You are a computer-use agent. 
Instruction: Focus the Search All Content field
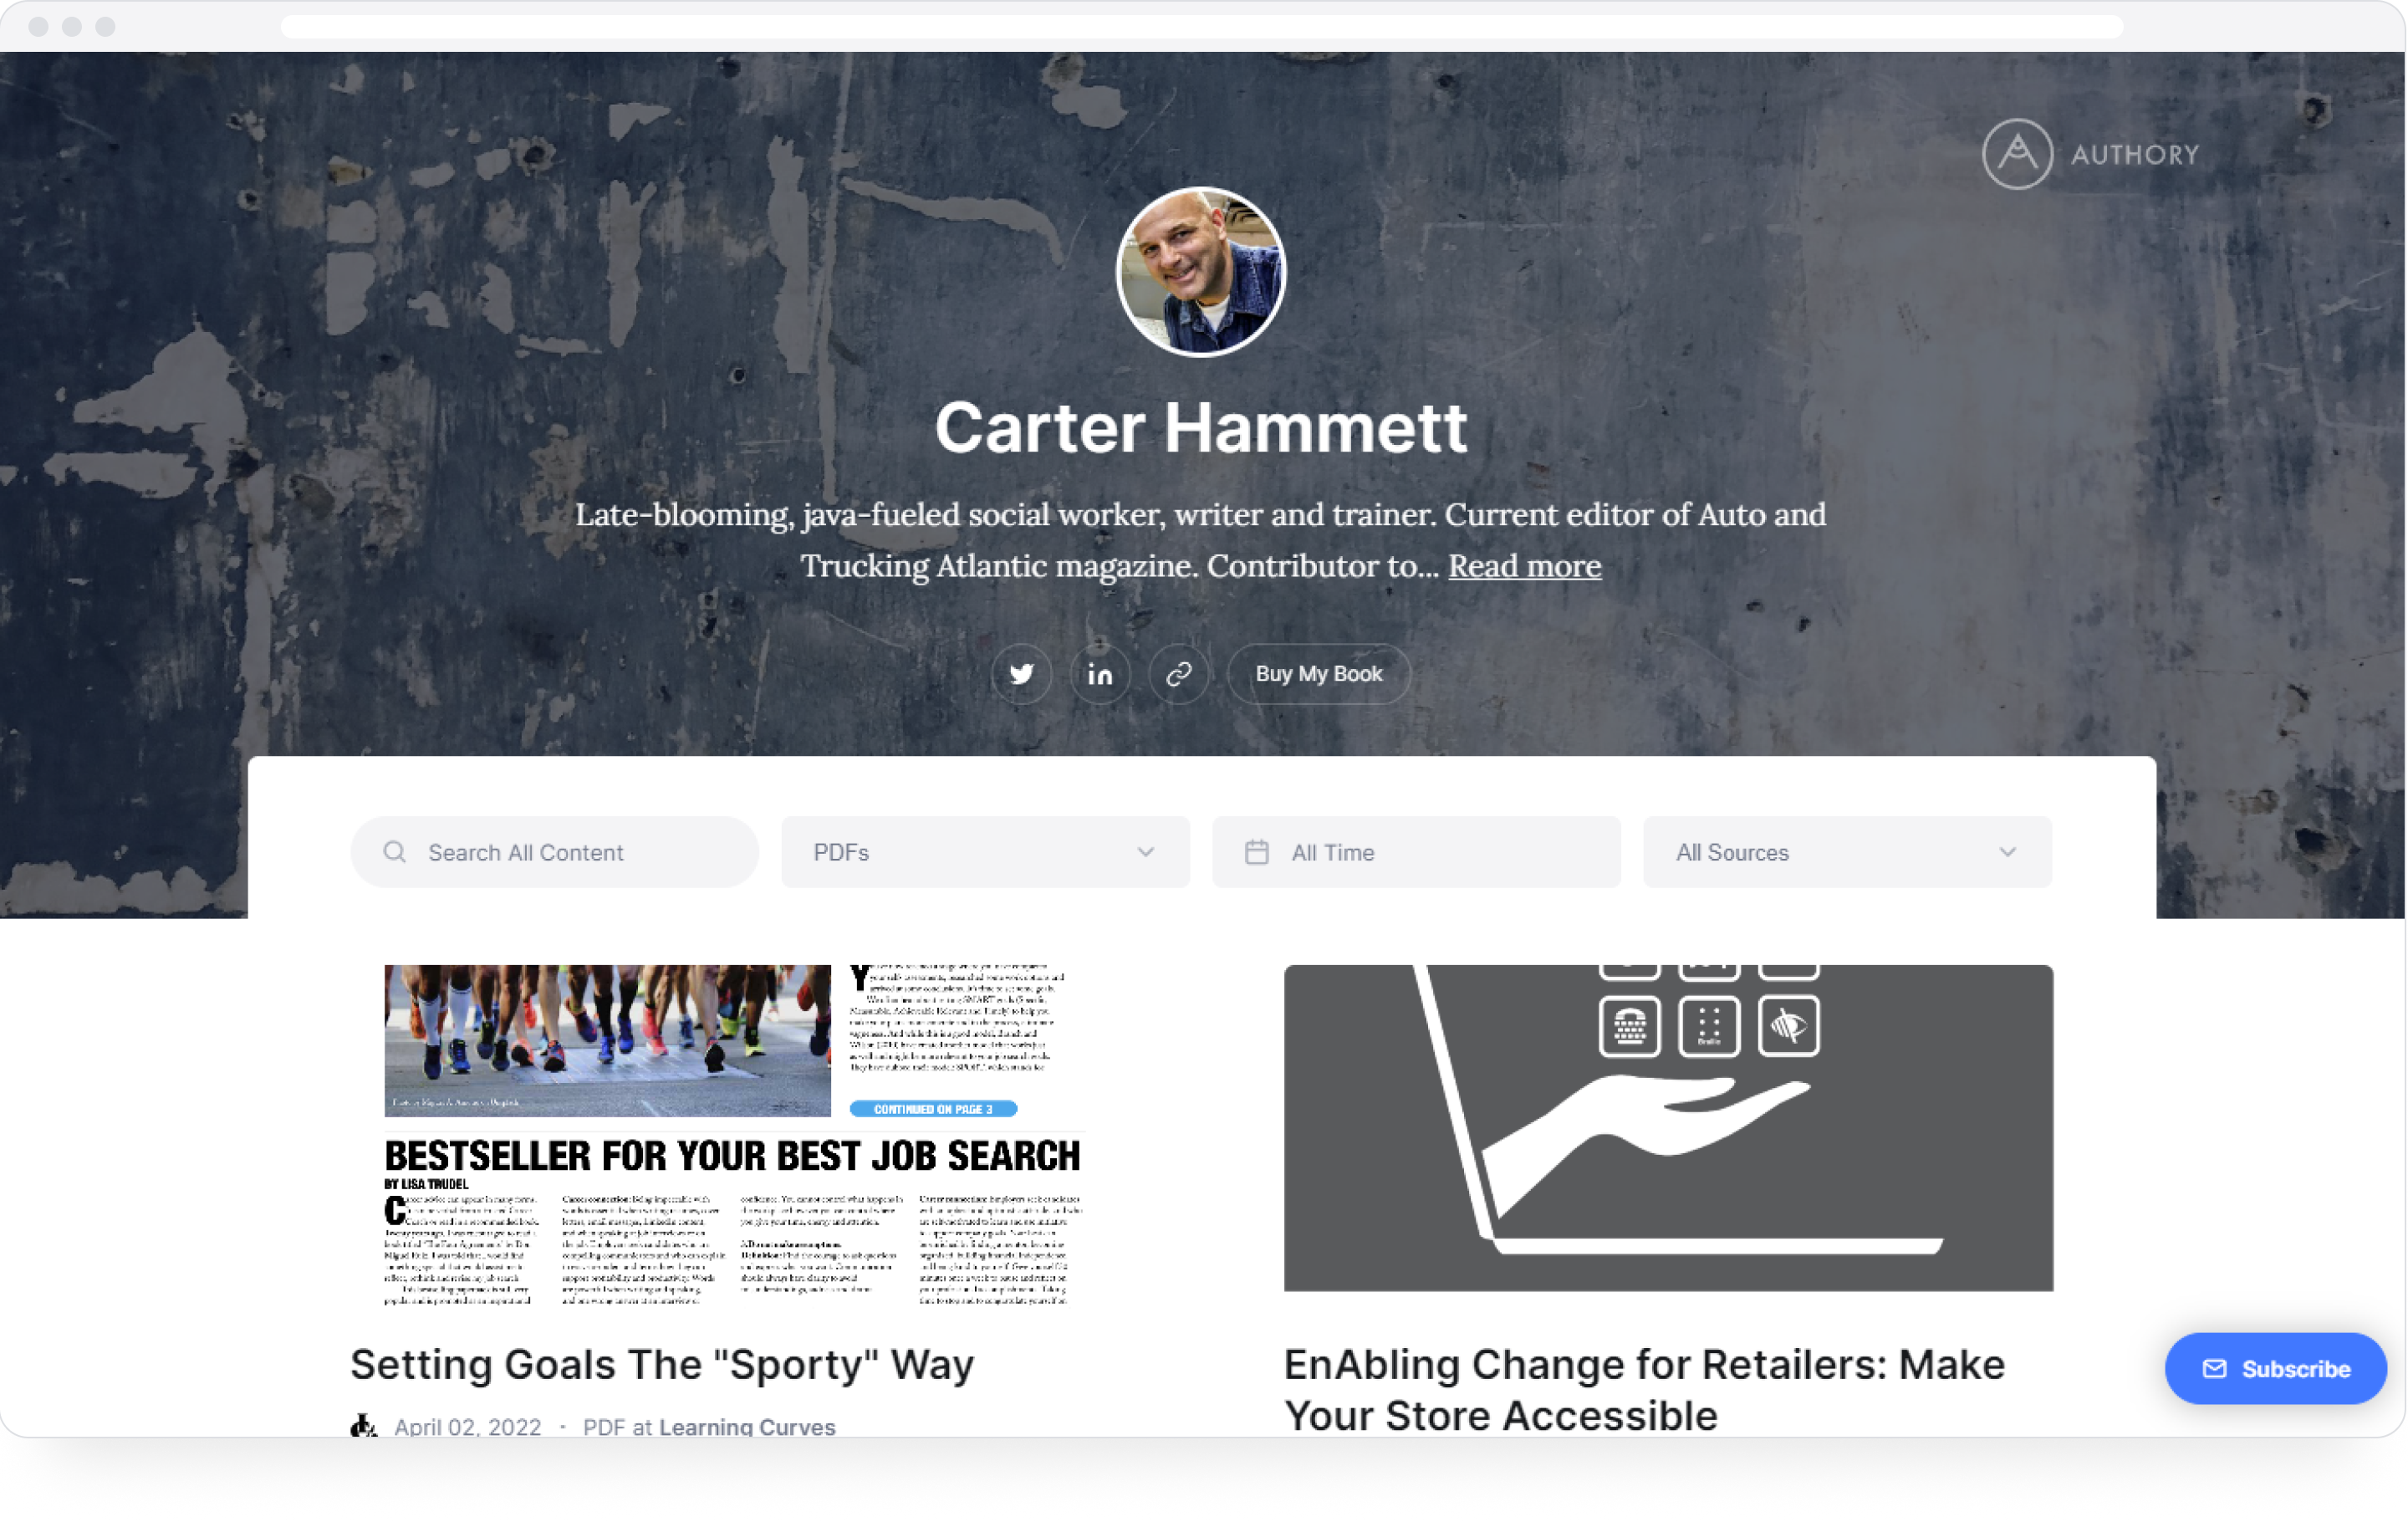coord(554,852)
